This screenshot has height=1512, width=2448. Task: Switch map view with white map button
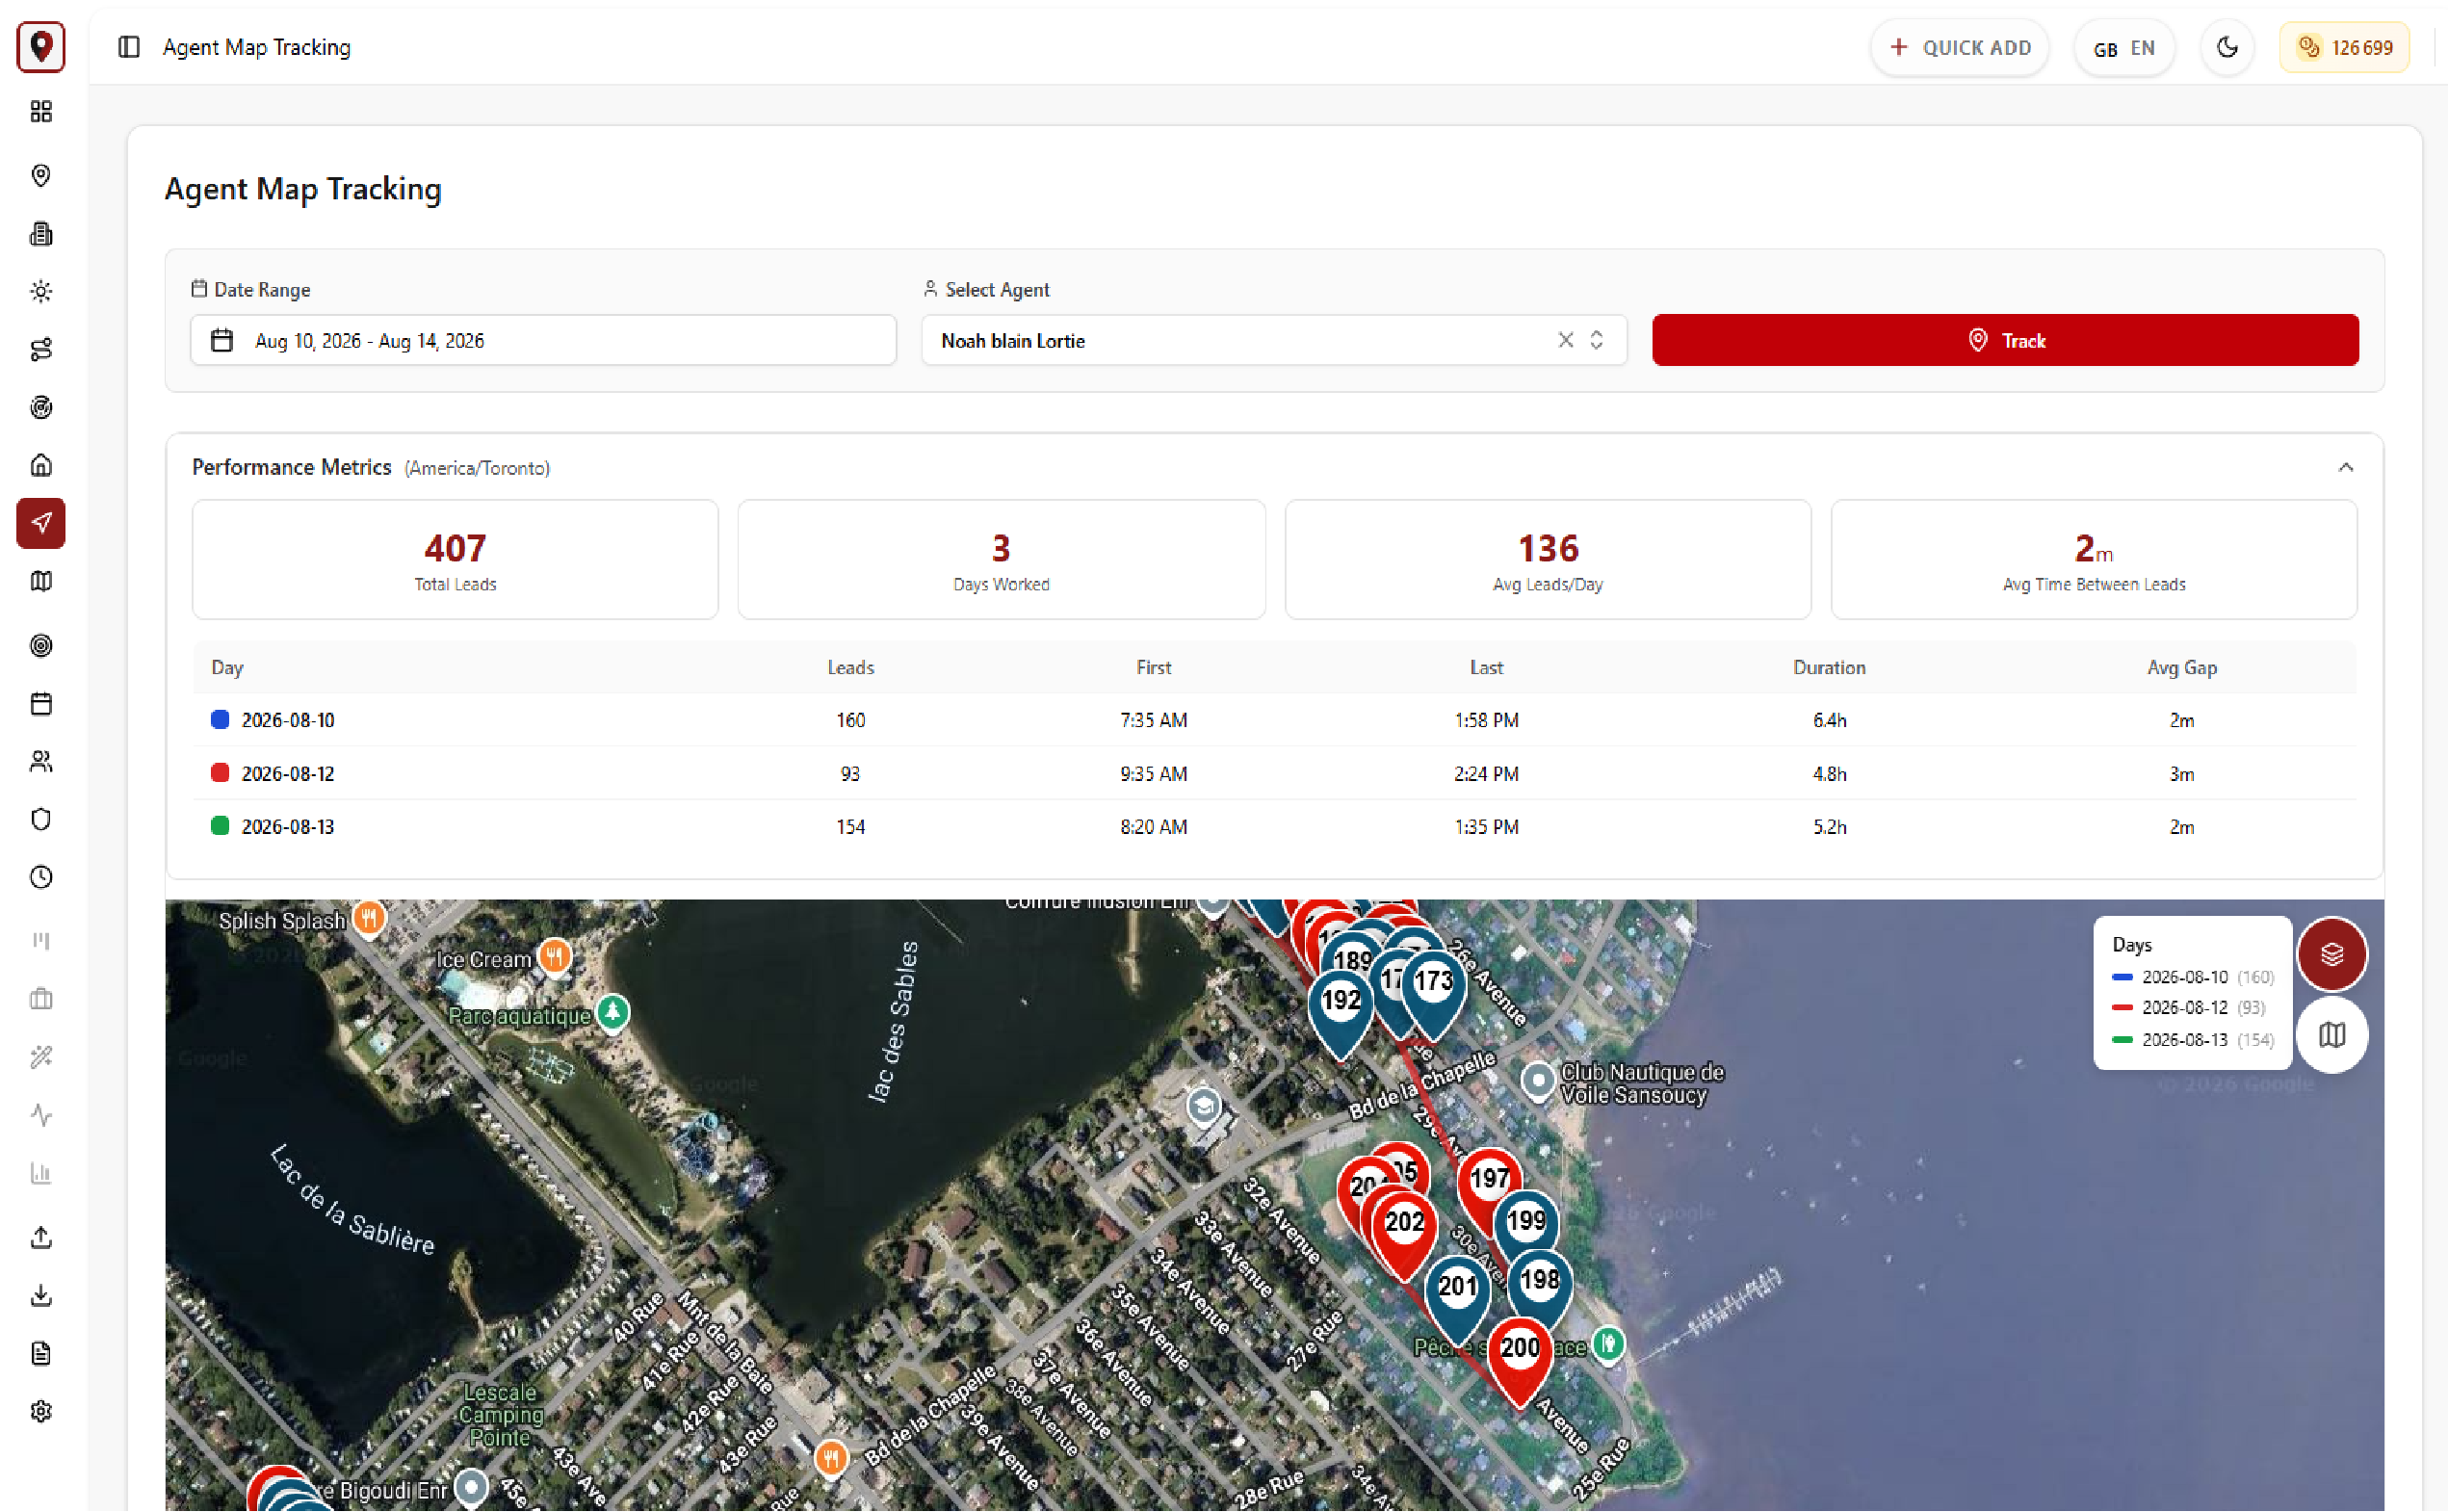pyautogui.click(x=2332, y=1035)
